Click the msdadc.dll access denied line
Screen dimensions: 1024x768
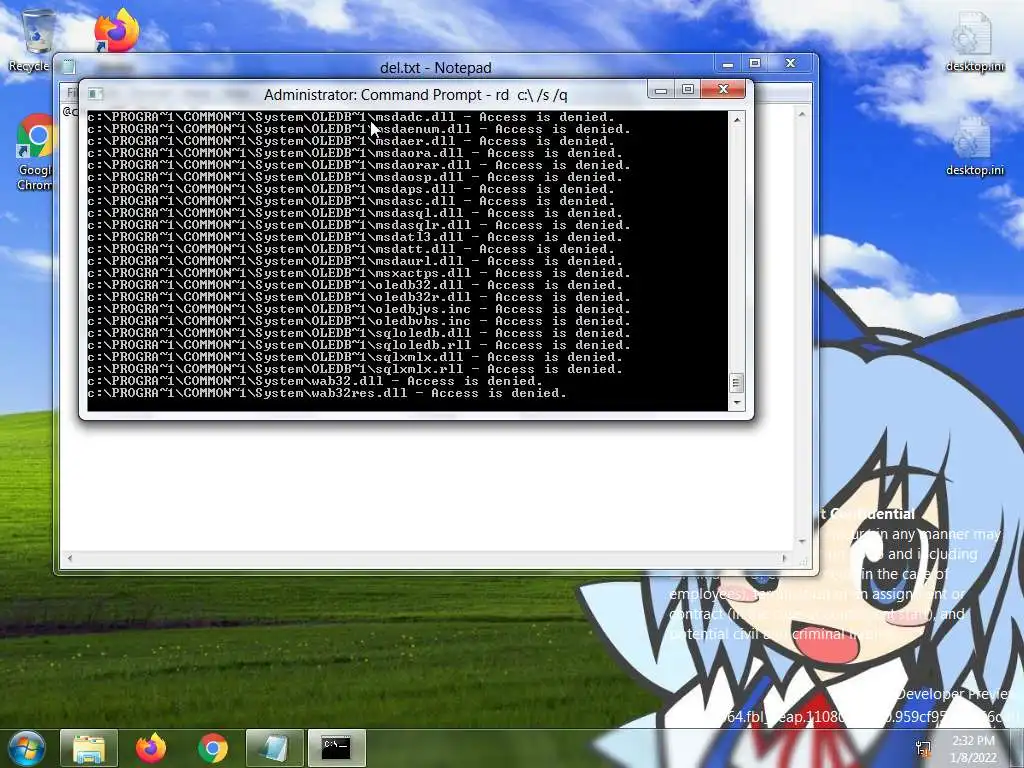[351, 118]
